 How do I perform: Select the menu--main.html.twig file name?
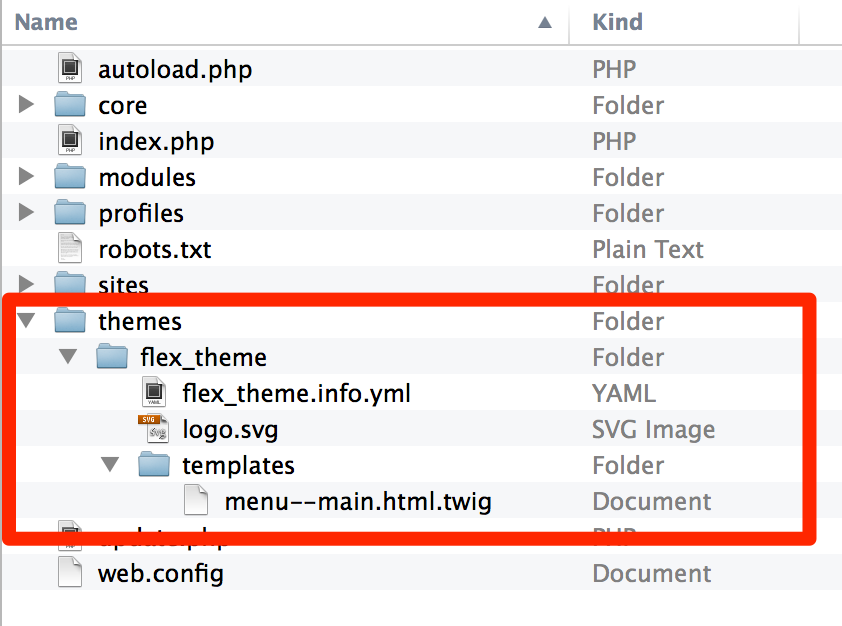pos(358,502)
